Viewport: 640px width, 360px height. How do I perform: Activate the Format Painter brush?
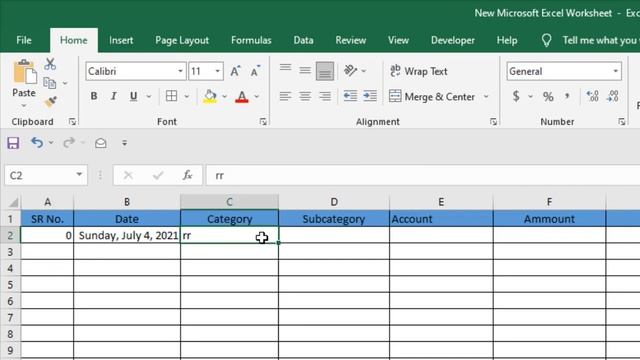50,102
